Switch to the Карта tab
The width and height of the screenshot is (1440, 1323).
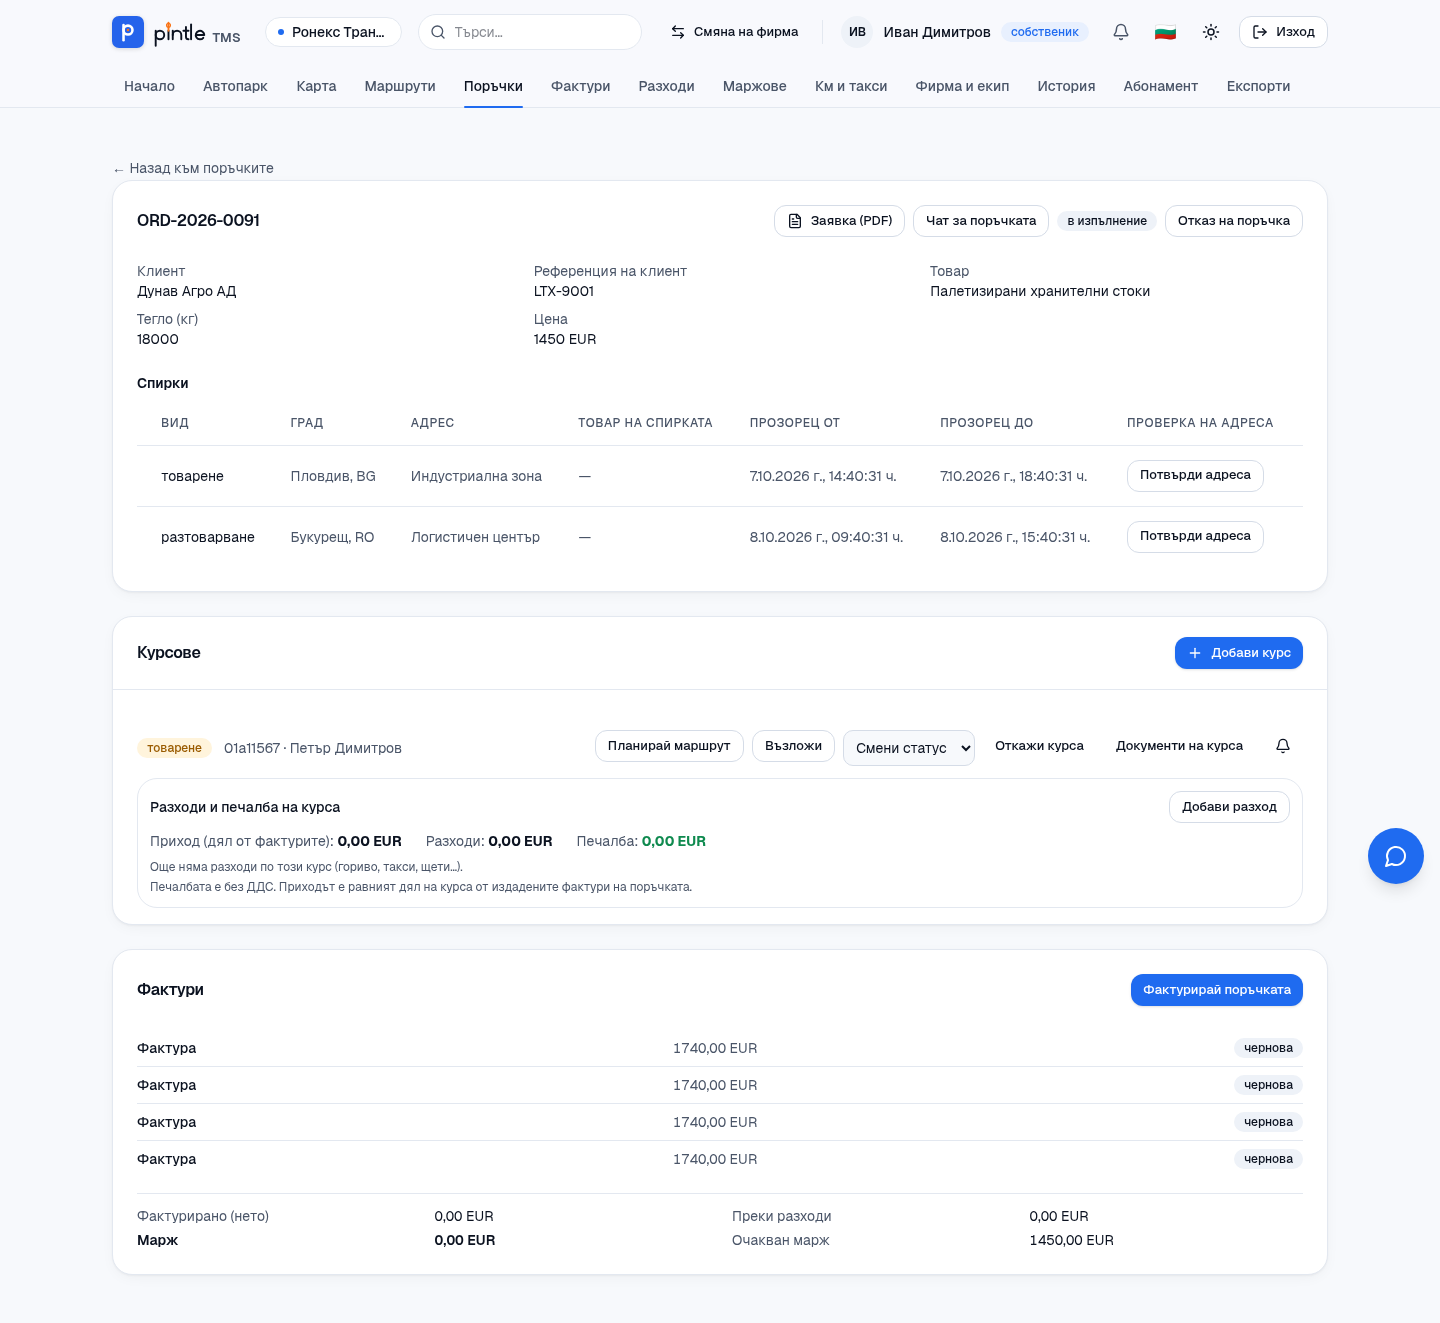(316, 86)
